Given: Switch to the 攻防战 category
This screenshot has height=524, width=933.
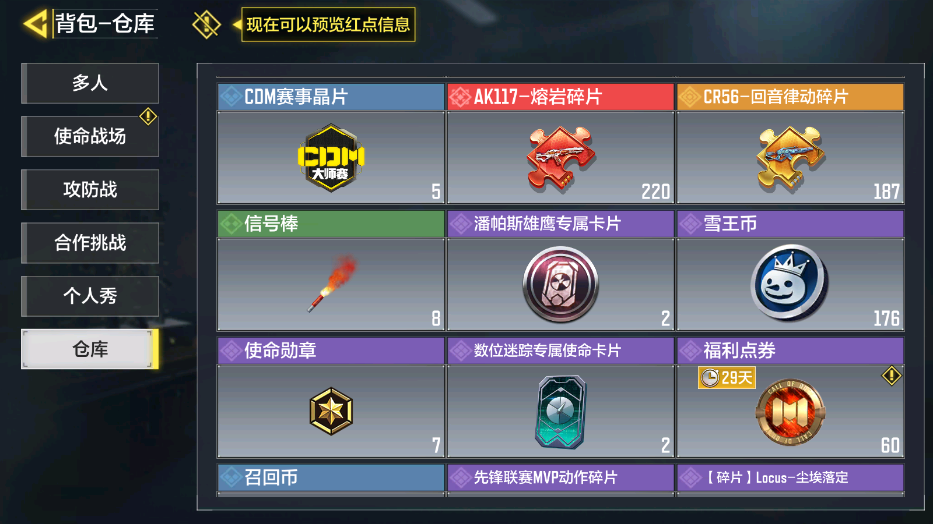Looking at the screenshot, I should point(90,190).
